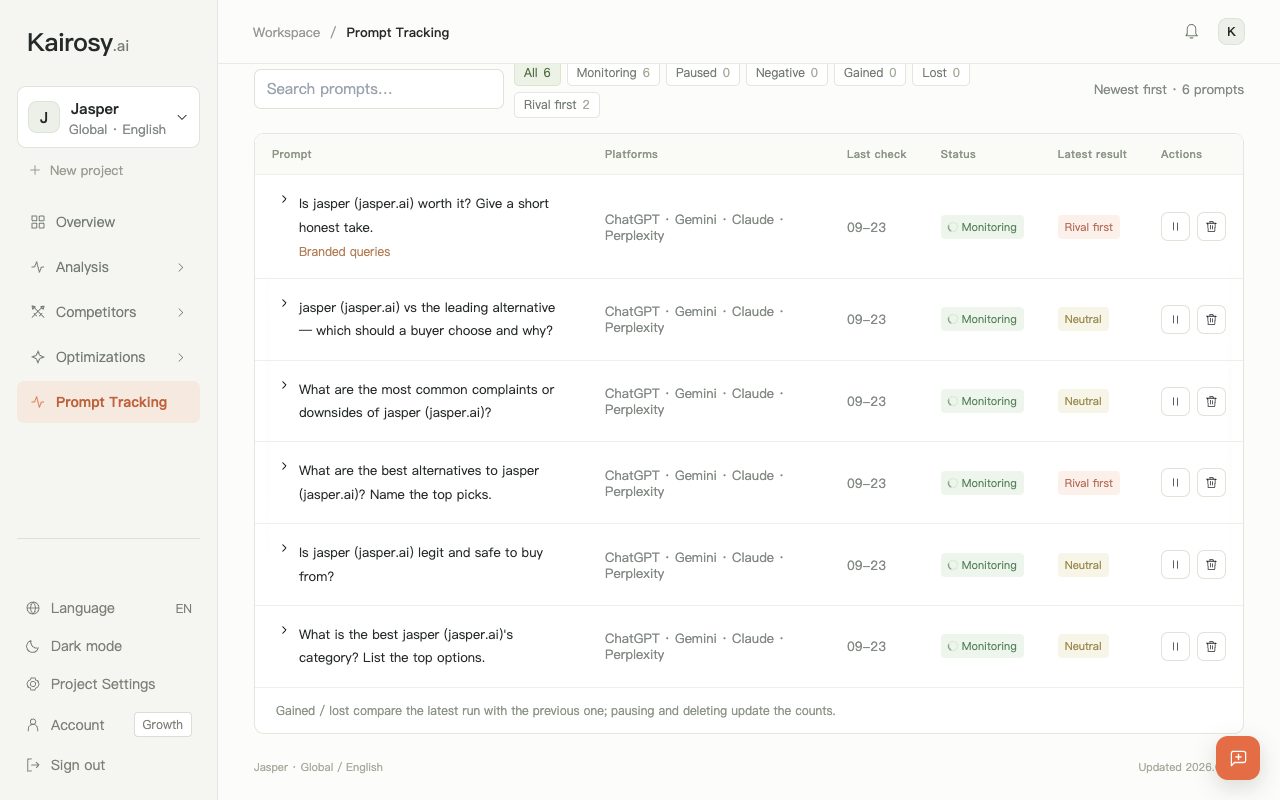
Task: Open notifications bell
Action: tap(1191, 32)
